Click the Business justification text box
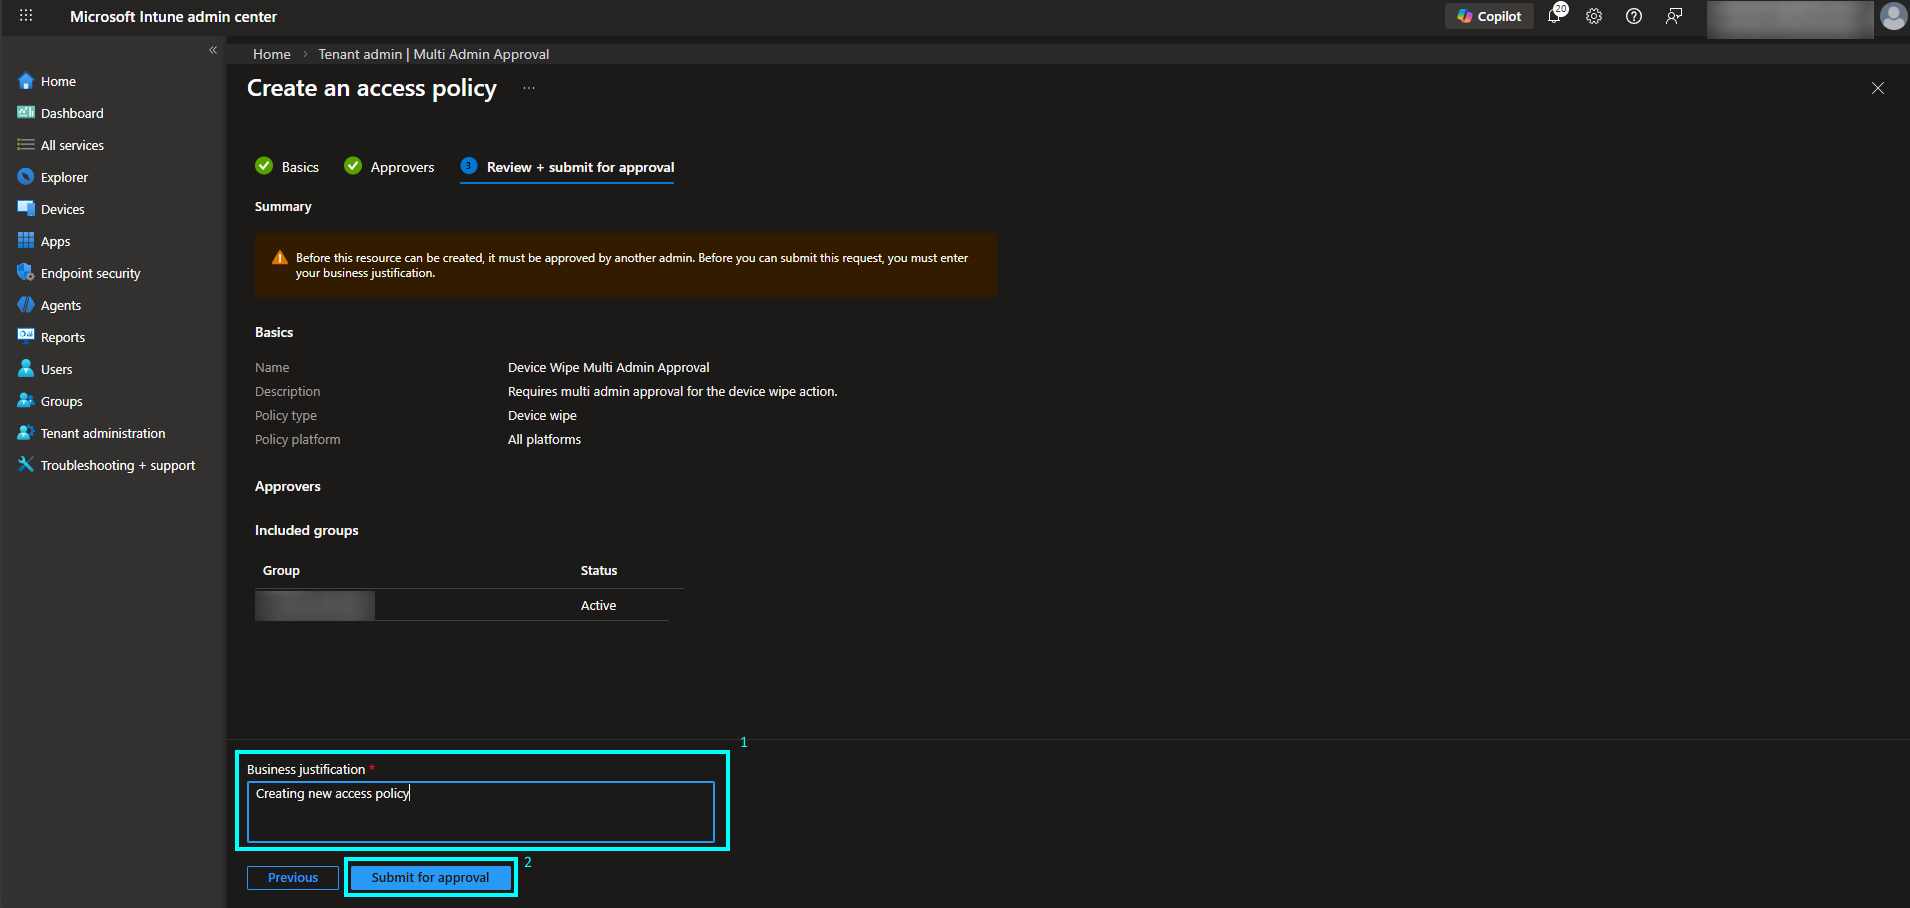This screenshot has width=1910, height=908. [x=481, y=811]
